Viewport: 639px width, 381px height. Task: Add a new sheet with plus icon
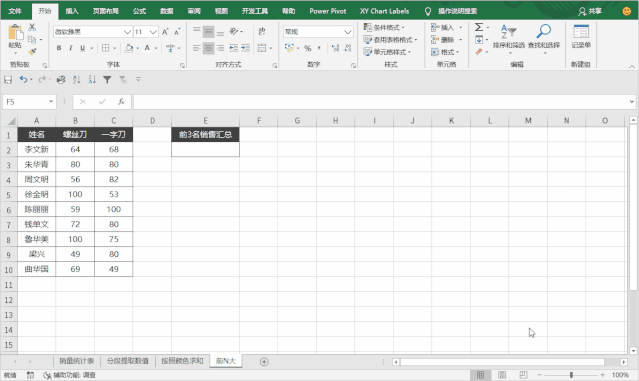[264, 361]
